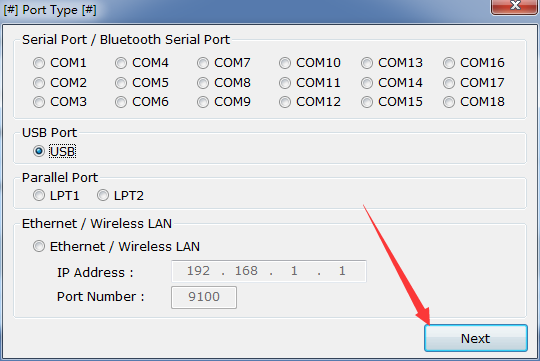The image size is (540, 361).
Task: Select LPT2 parallel port option
Action: [103, 196]
